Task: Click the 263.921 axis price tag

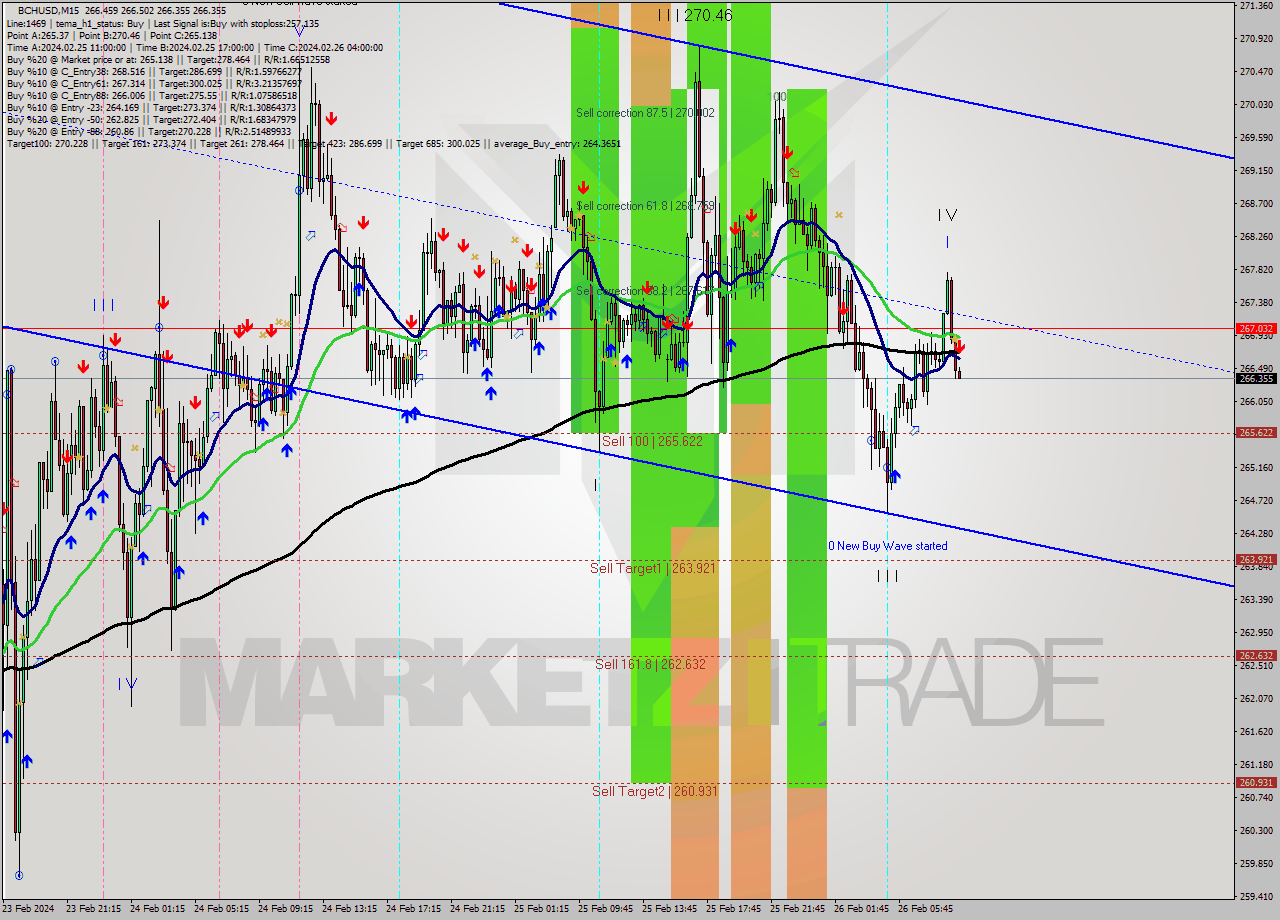Action: (1256, 560)
